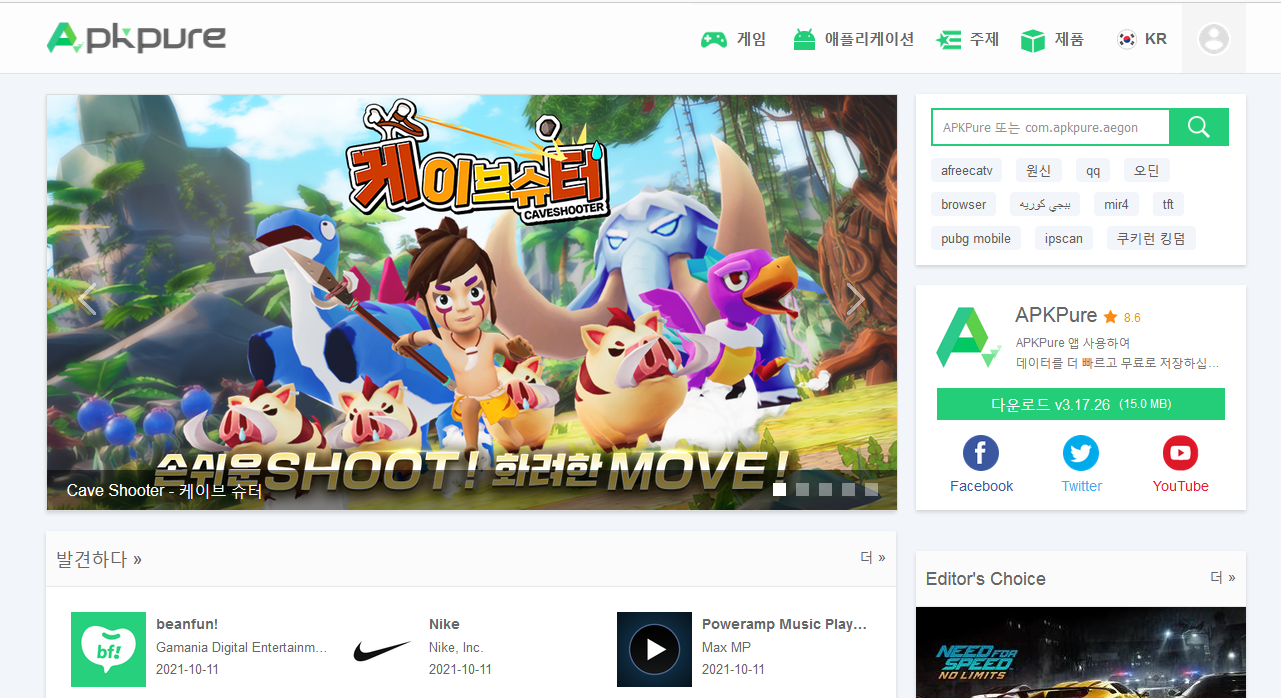
Task: Go to next banner slide arrow
Action: (x=855, y=299)
